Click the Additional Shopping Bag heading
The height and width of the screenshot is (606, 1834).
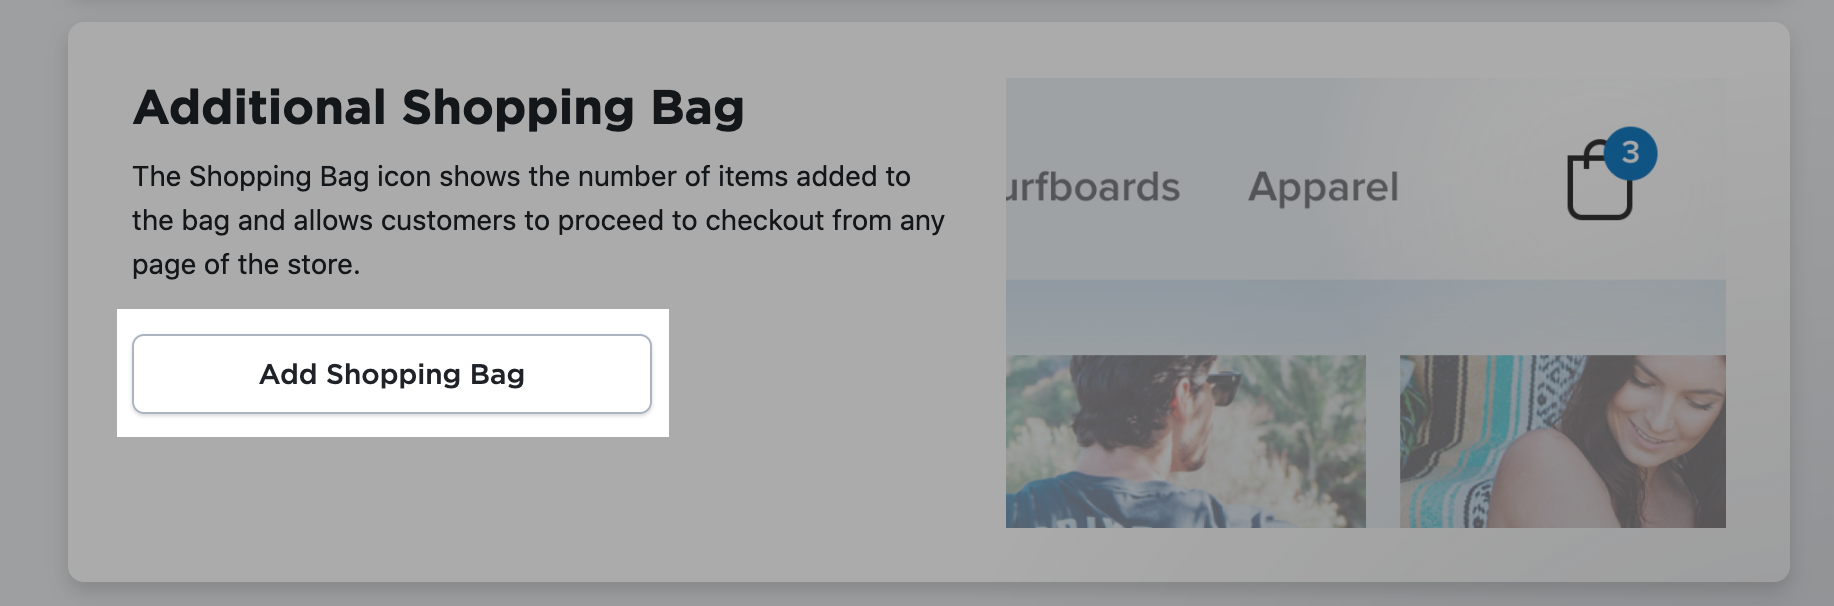[x=440, y=107]
